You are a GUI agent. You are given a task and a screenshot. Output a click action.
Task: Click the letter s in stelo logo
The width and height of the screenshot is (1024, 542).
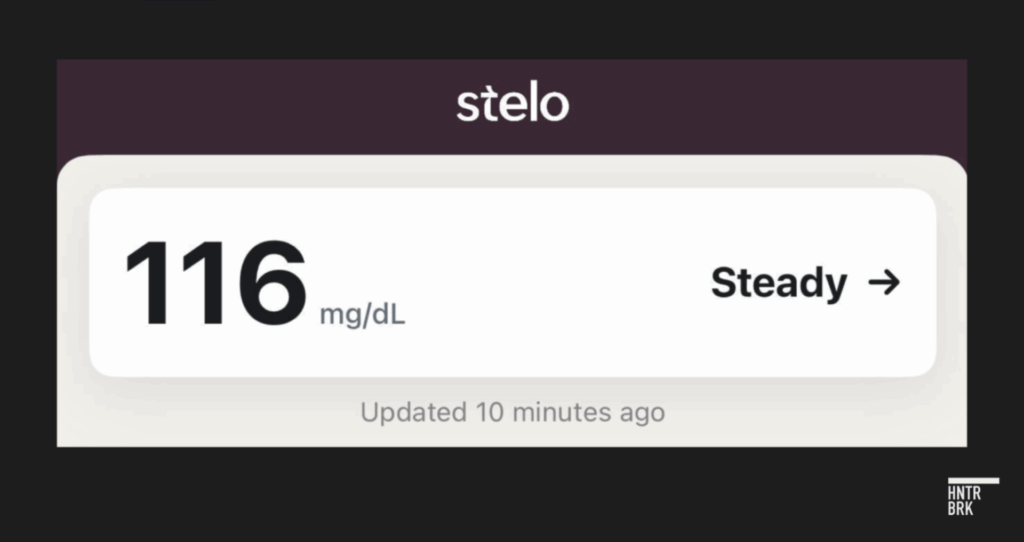pos(468,106)
